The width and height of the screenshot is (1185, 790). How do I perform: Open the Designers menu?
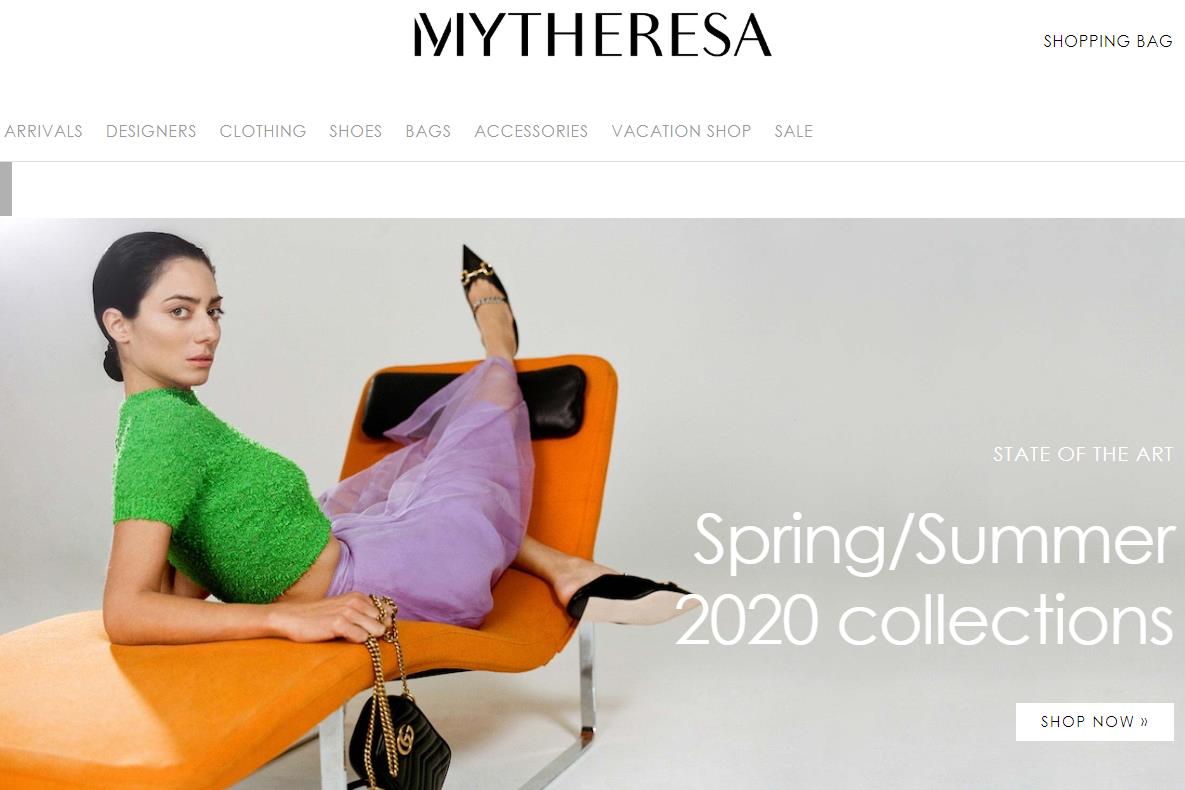(x=151, y=131)
